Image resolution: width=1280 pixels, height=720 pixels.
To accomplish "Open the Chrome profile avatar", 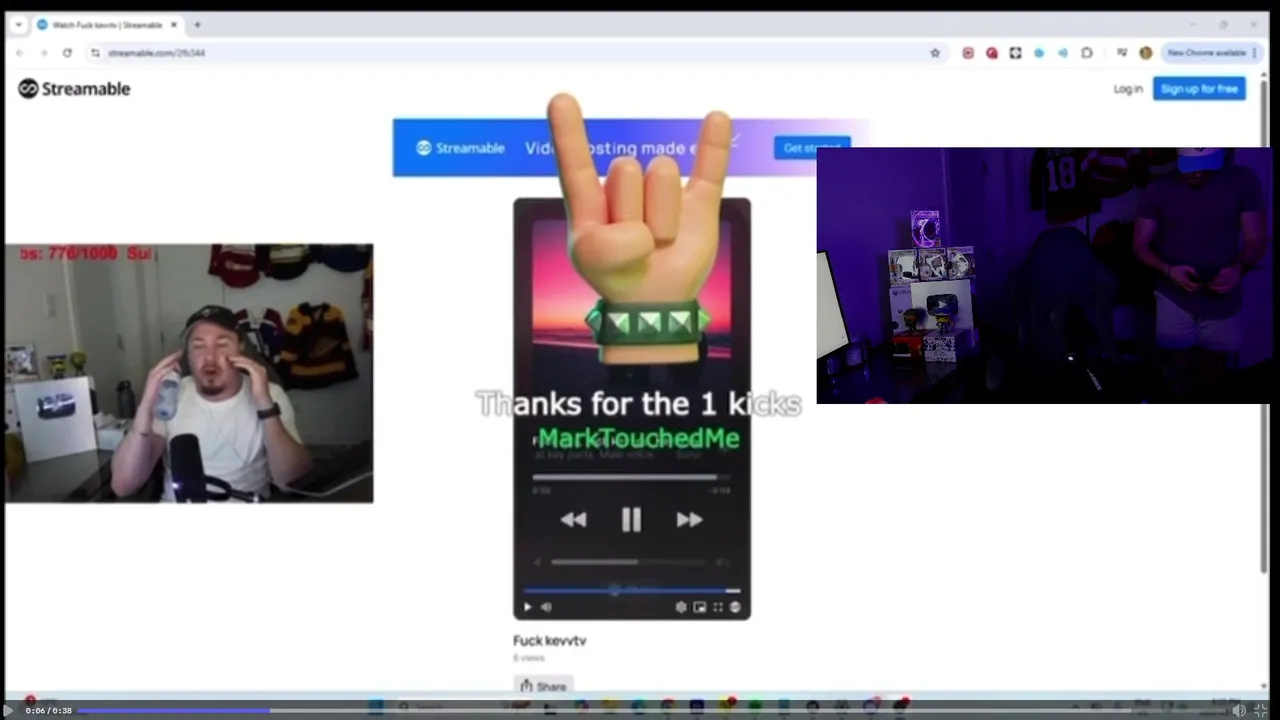I will pyautogui.click(x=1146, y=53).
